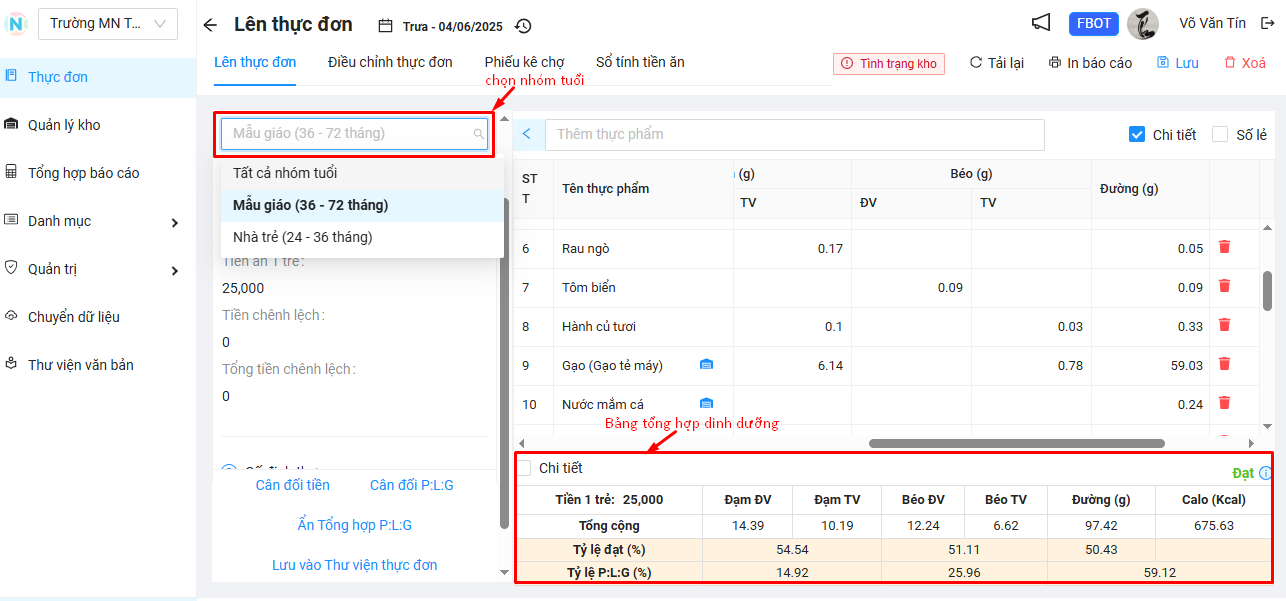Collapse the left panel with chevron button
Viewport: 1286px width, 601px height.
click(527, 134)
